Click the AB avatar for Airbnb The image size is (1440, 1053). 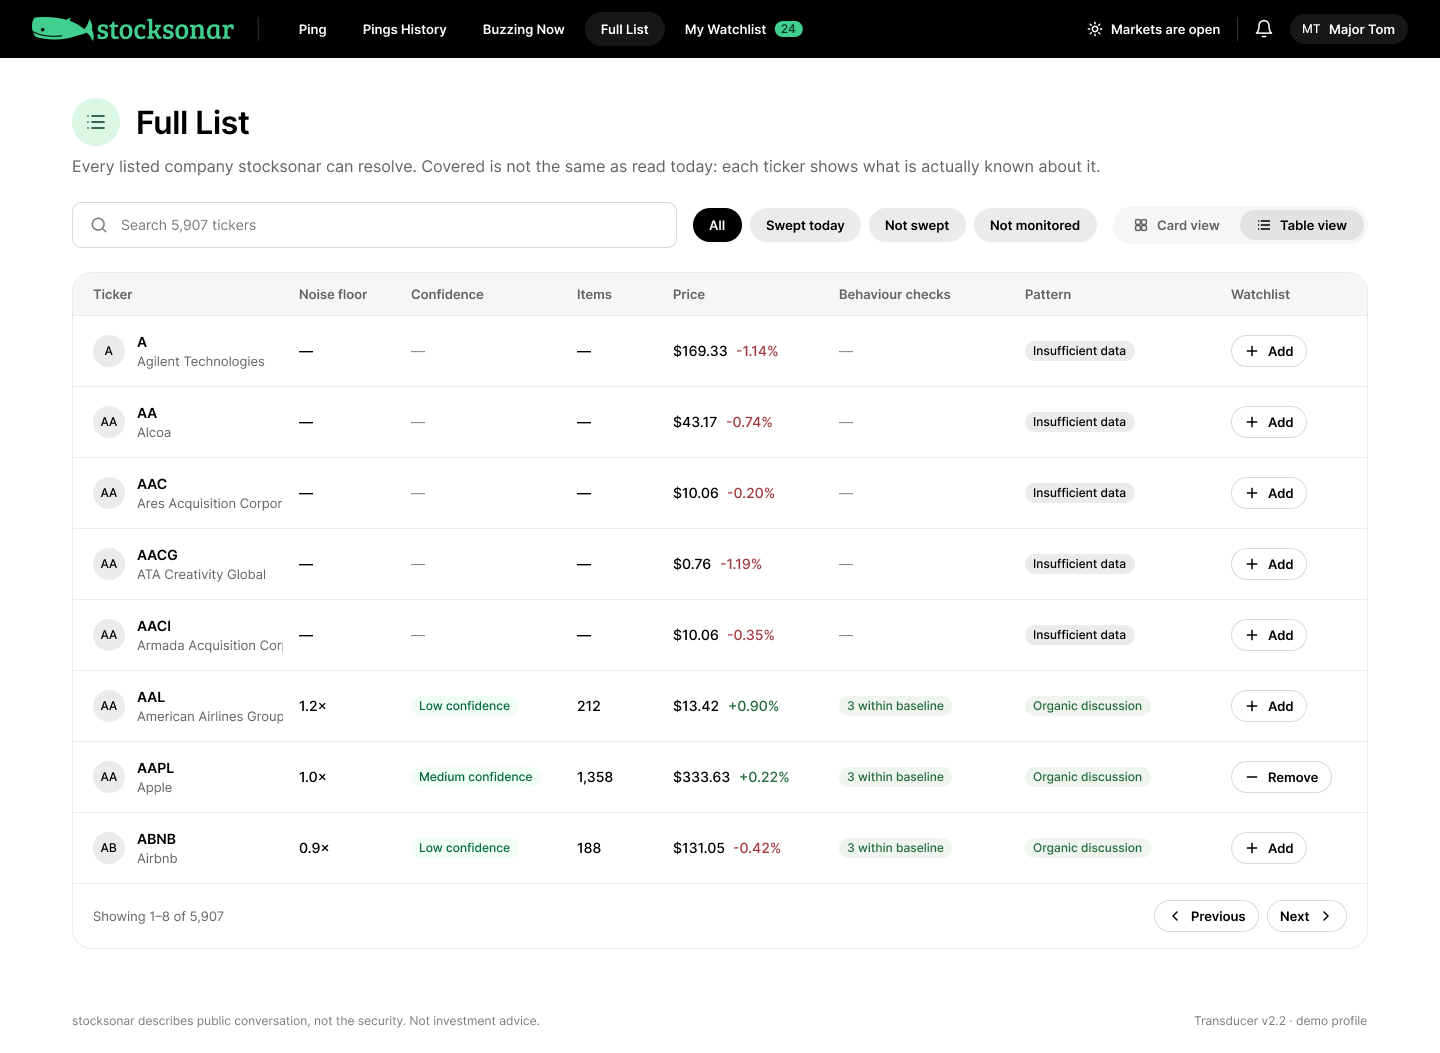(109, 848)
